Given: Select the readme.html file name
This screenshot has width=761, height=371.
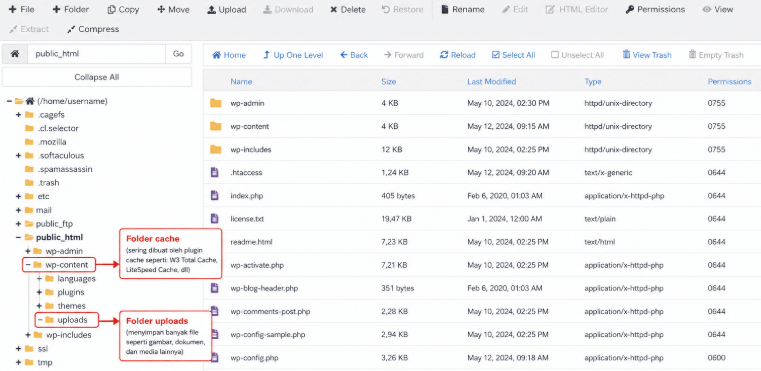Looking at the screenshot, I should (251, 242).
